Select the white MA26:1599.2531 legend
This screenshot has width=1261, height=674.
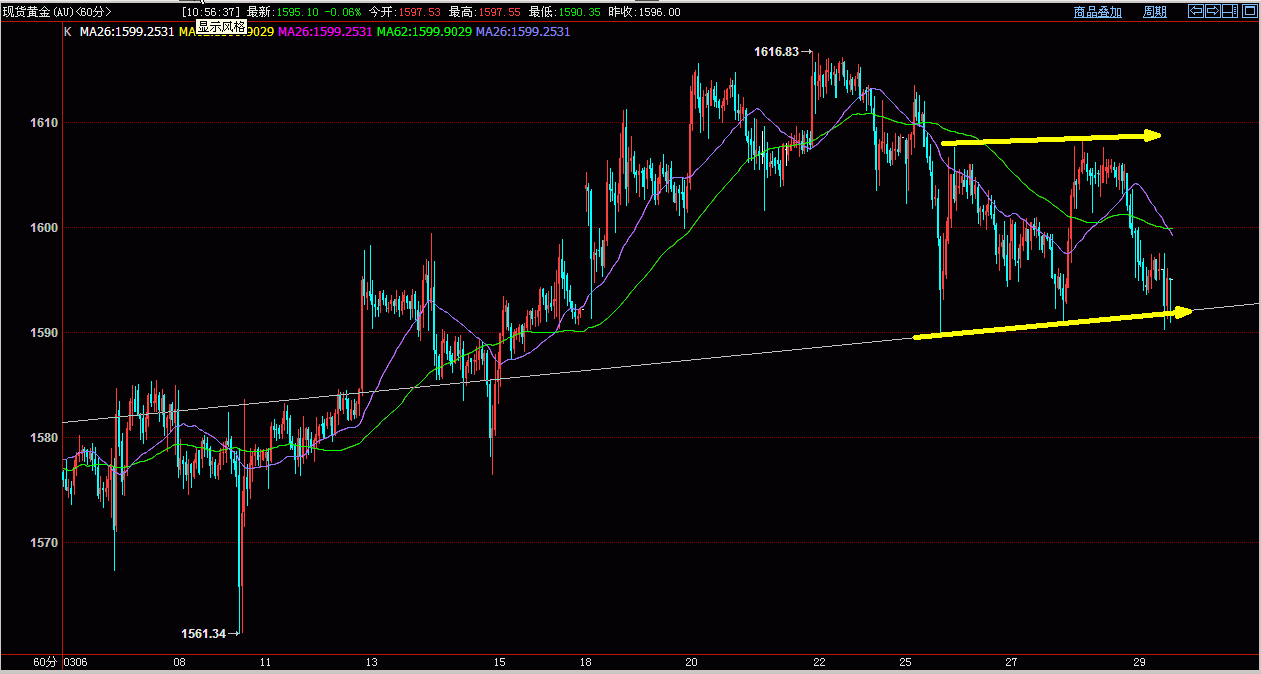[x=127, y=32]
